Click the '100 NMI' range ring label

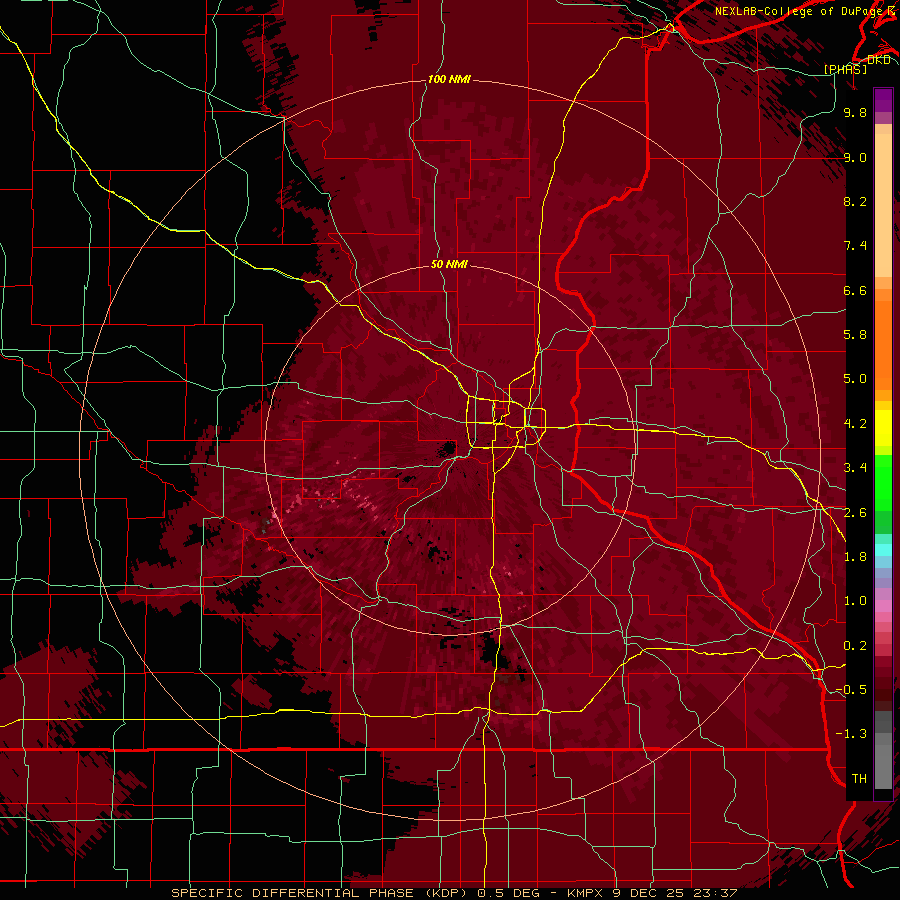pyautogui.click(x=449, y=79)
